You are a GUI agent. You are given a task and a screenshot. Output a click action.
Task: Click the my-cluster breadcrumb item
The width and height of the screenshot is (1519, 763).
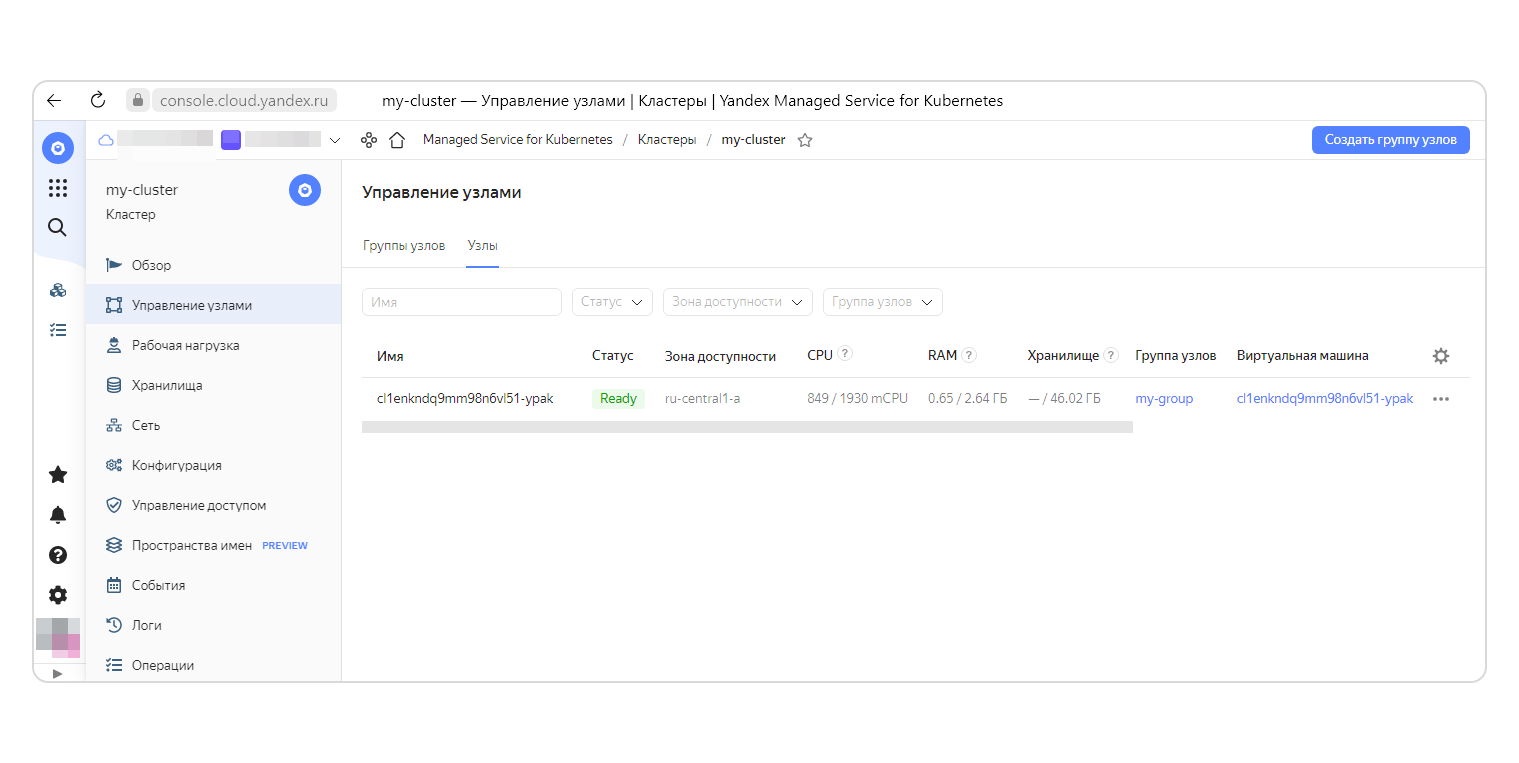click(x=753, y=140)
